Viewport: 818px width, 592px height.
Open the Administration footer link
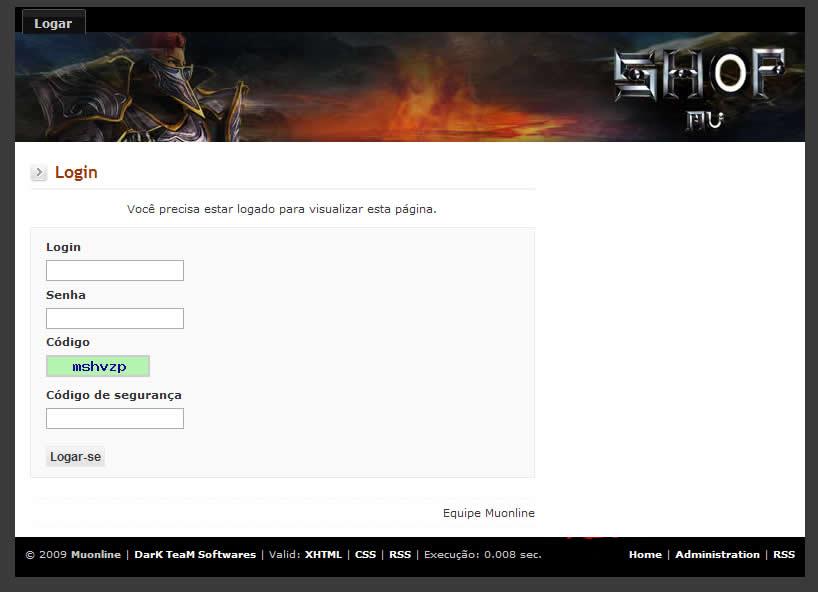(717, 554)
